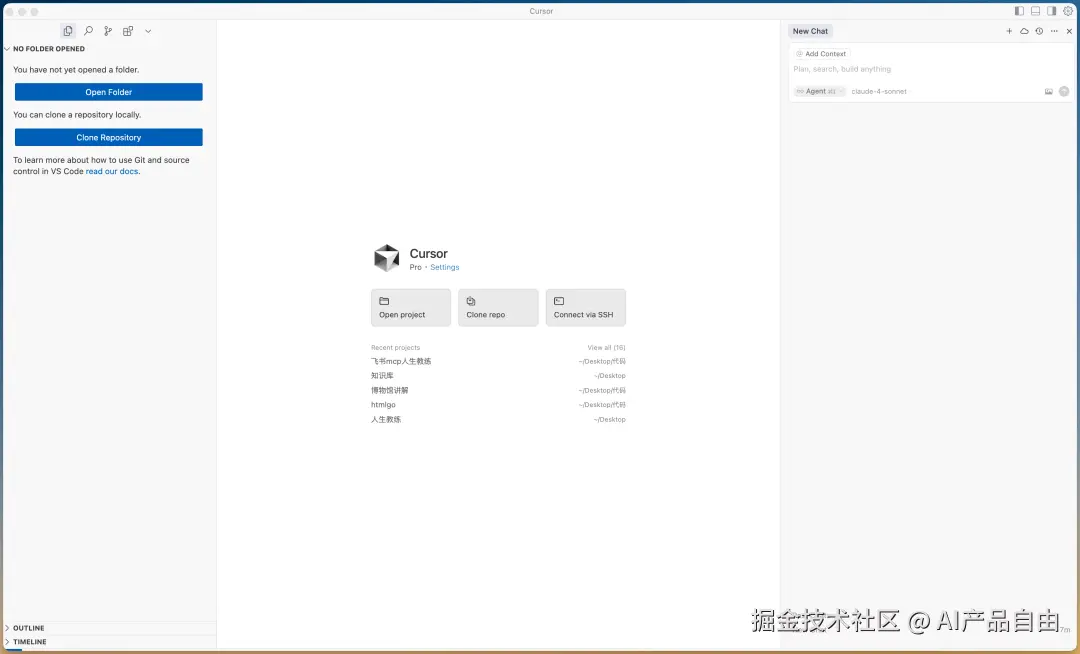
Task: Click the Add Context button
Action: (821, 54)
